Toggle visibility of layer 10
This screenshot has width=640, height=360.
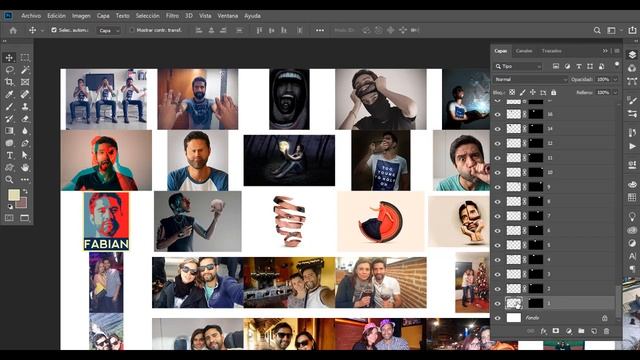point(498,173)
